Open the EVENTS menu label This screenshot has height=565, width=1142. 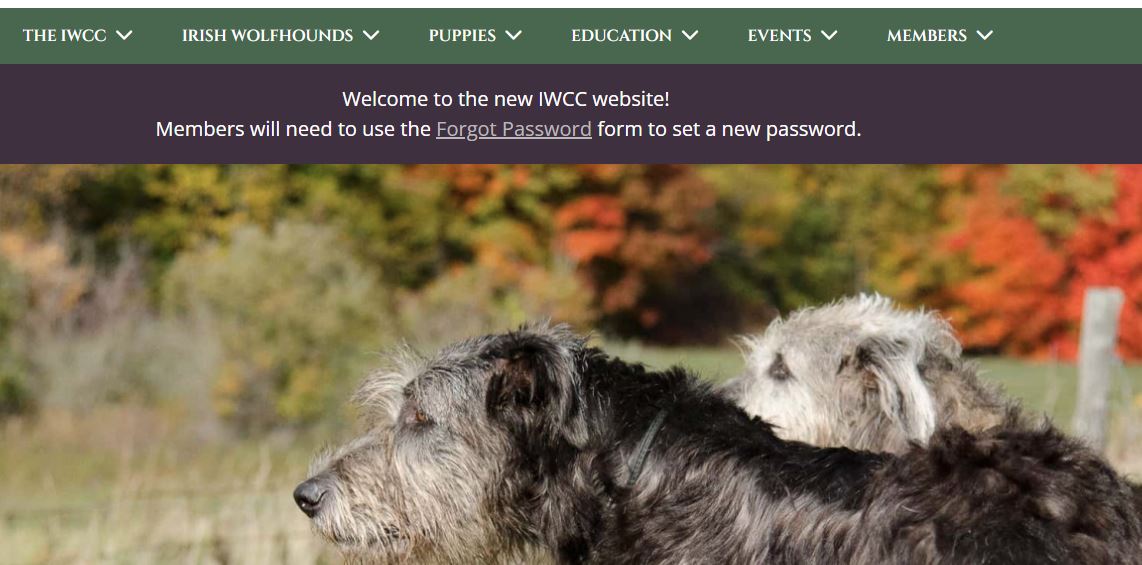click(779, 36)
